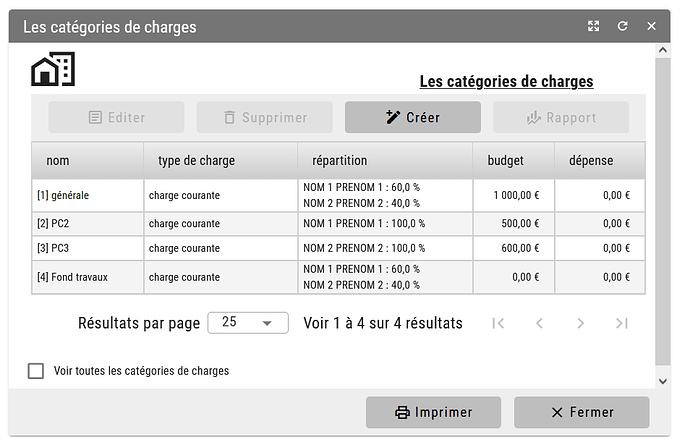Screen dimensions: 690x444
Task: Check Voir toutes les catégories de charges
Action: (x=36, y=371)
